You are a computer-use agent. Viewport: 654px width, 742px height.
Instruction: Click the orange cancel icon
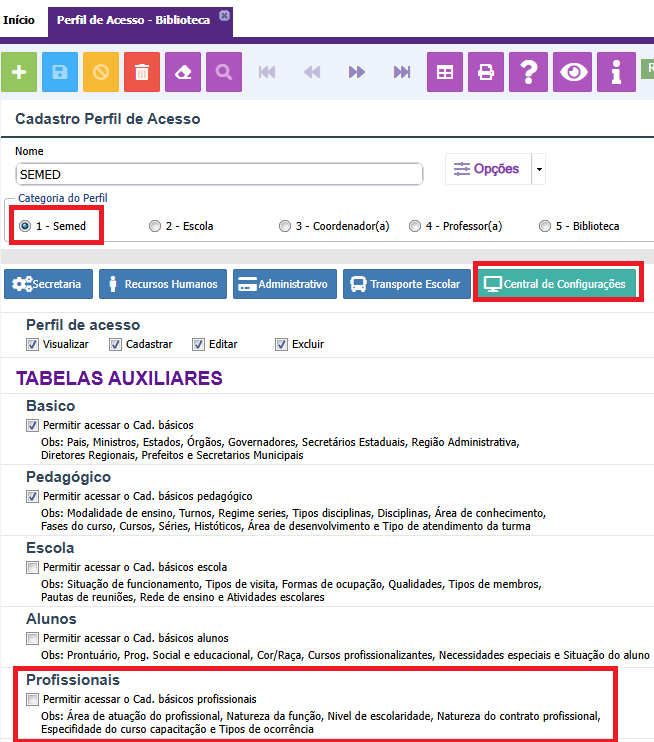(101, 72)
